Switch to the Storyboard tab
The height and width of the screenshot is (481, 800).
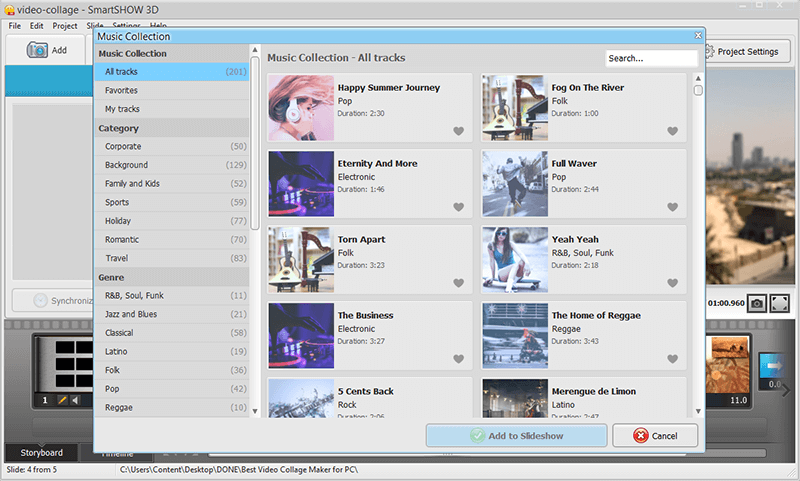41,452
